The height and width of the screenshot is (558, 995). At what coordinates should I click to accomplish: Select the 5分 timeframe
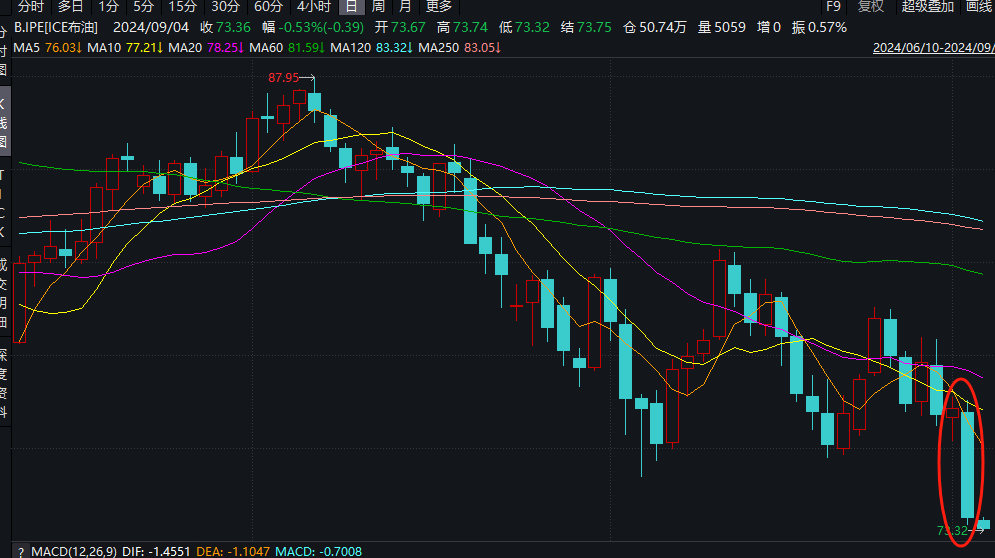(144, 6)
